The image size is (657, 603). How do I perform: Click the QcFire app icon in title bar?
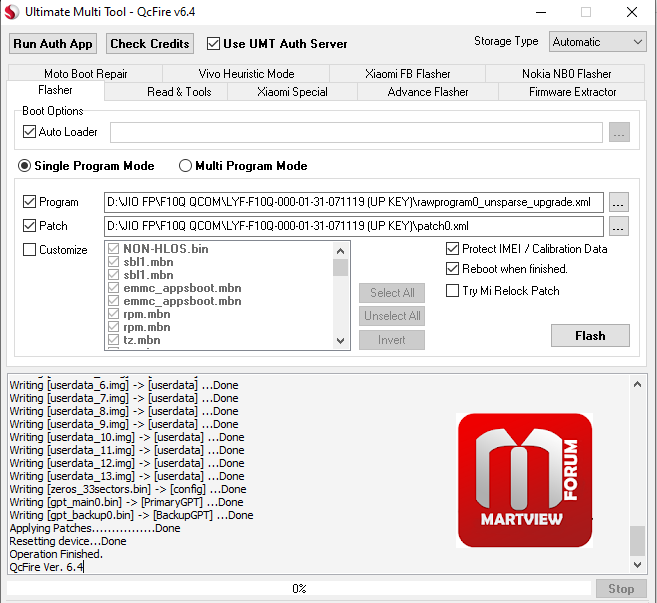[x=11, y=12]
